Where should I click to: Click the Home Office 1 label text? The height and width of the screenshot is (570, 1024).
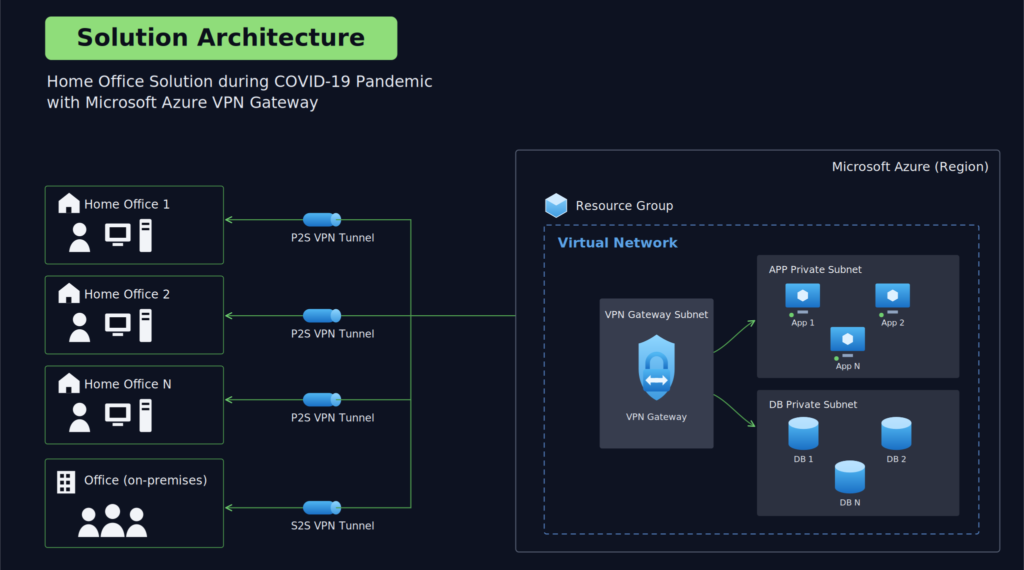(x=127, y=204)
